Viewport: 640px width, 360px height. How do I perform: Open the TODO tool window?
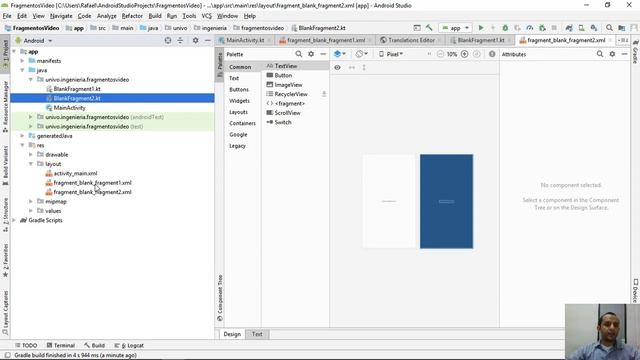click(26, 345)
